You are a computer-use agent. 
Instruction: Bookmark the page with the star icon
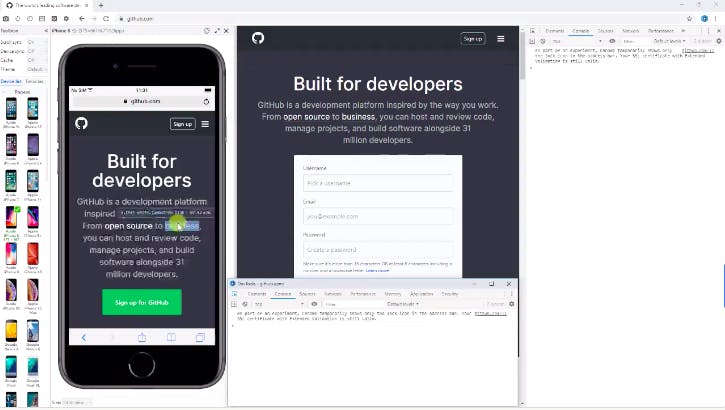(689, 18)
